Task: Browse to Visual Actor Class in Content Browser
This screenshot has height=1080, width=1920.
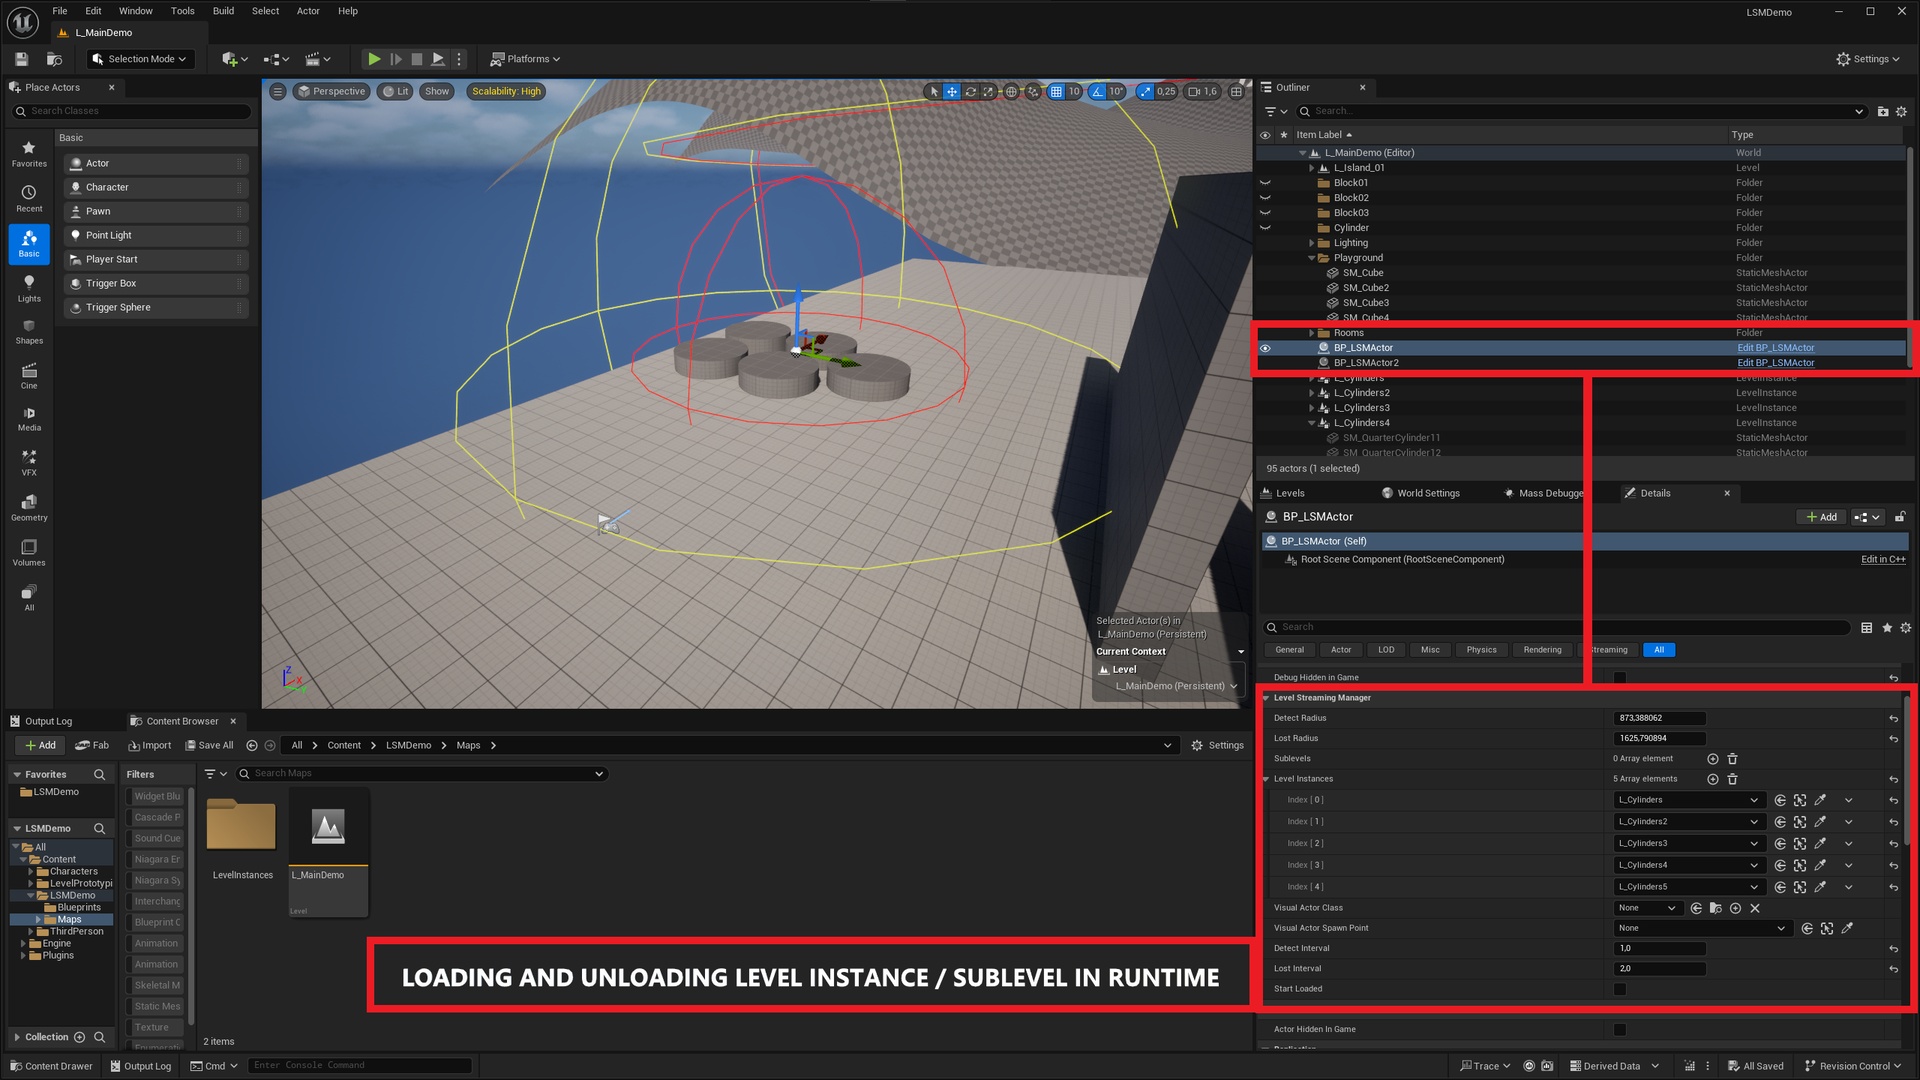Action: (1715, 908)
